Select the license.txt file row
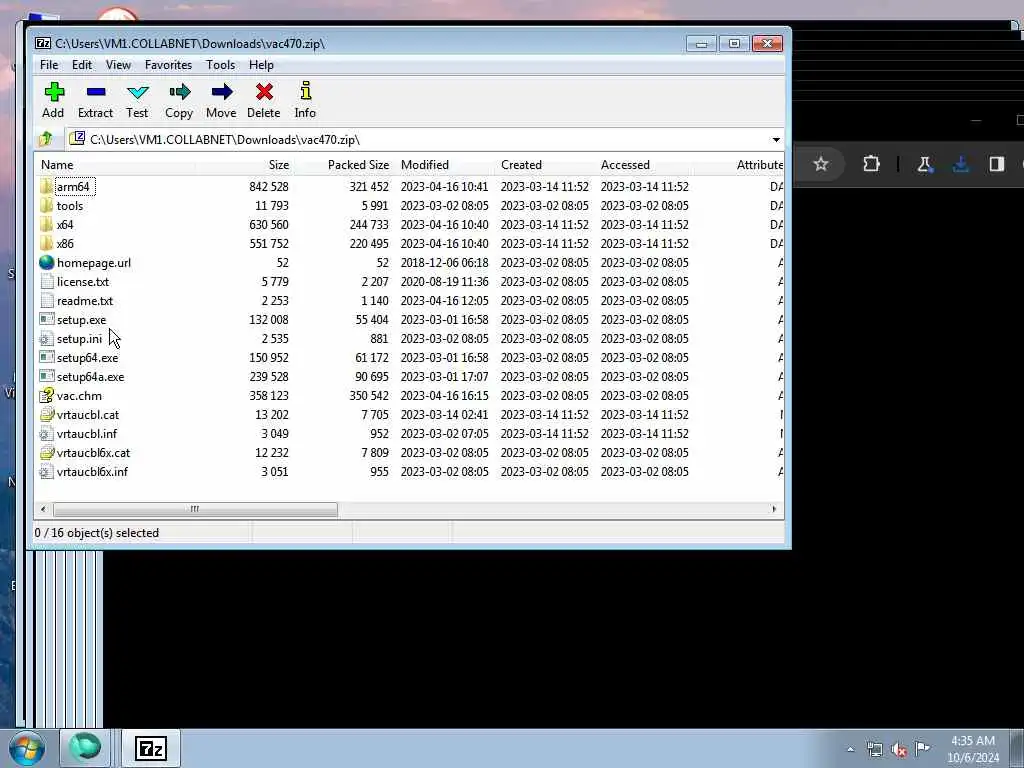 tap(409, 281)
